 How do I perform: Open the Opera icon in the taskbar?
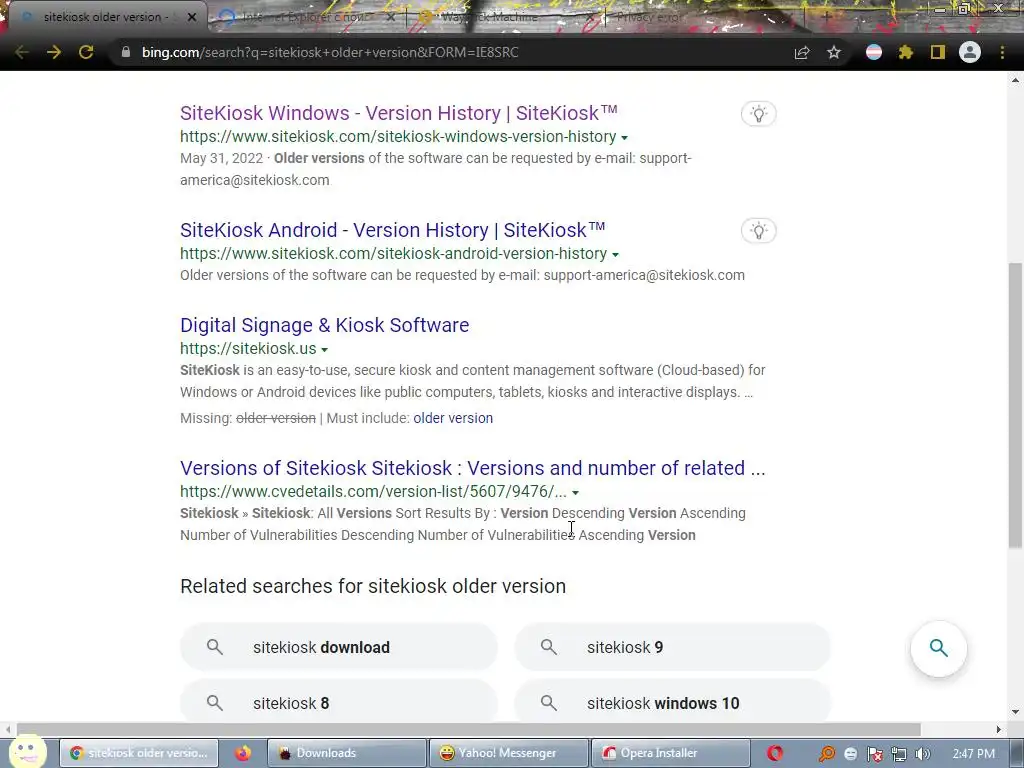775,753
